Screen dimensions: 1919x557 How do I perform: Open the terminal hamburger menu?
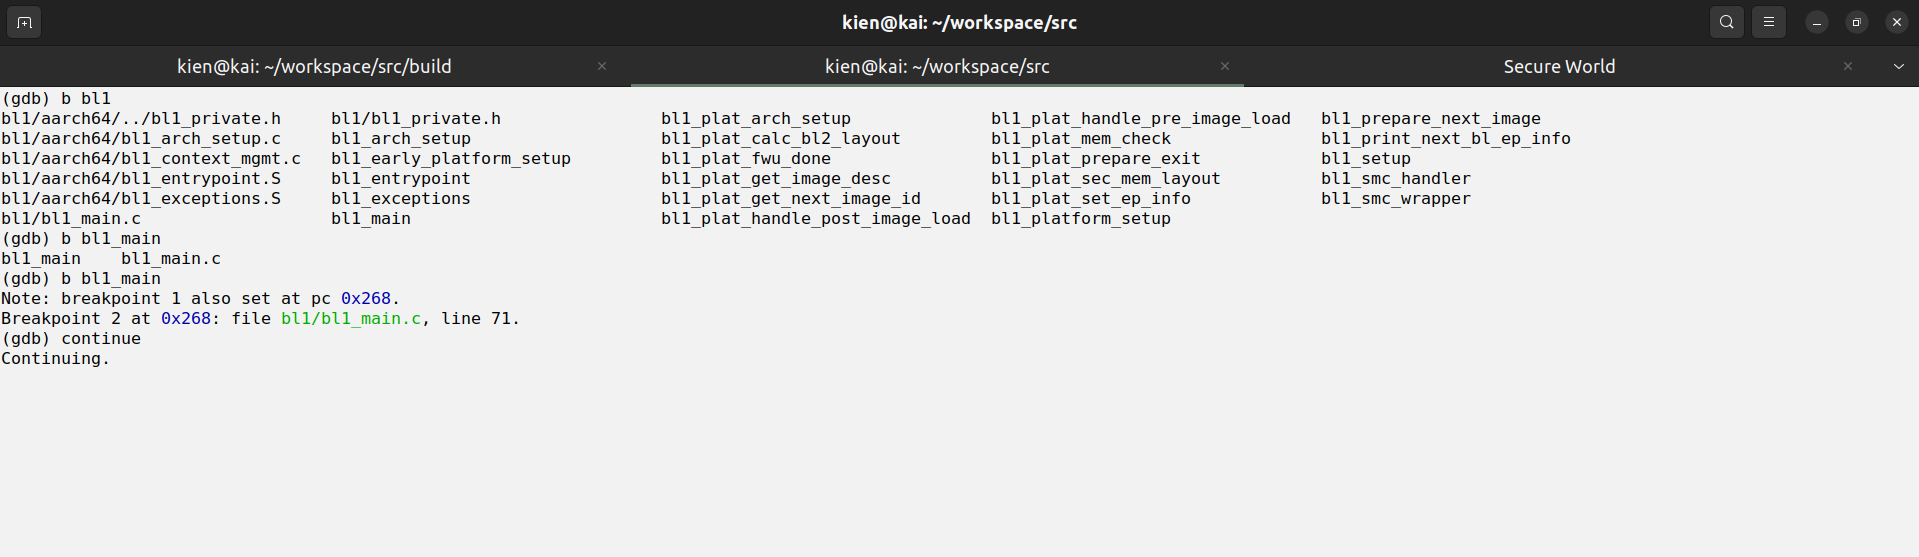click(x=1769, y=22)
